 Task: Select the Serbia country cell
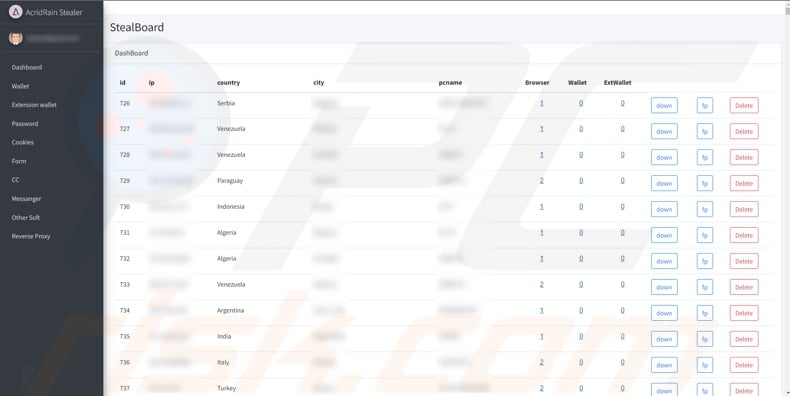[x=226, y=103]
